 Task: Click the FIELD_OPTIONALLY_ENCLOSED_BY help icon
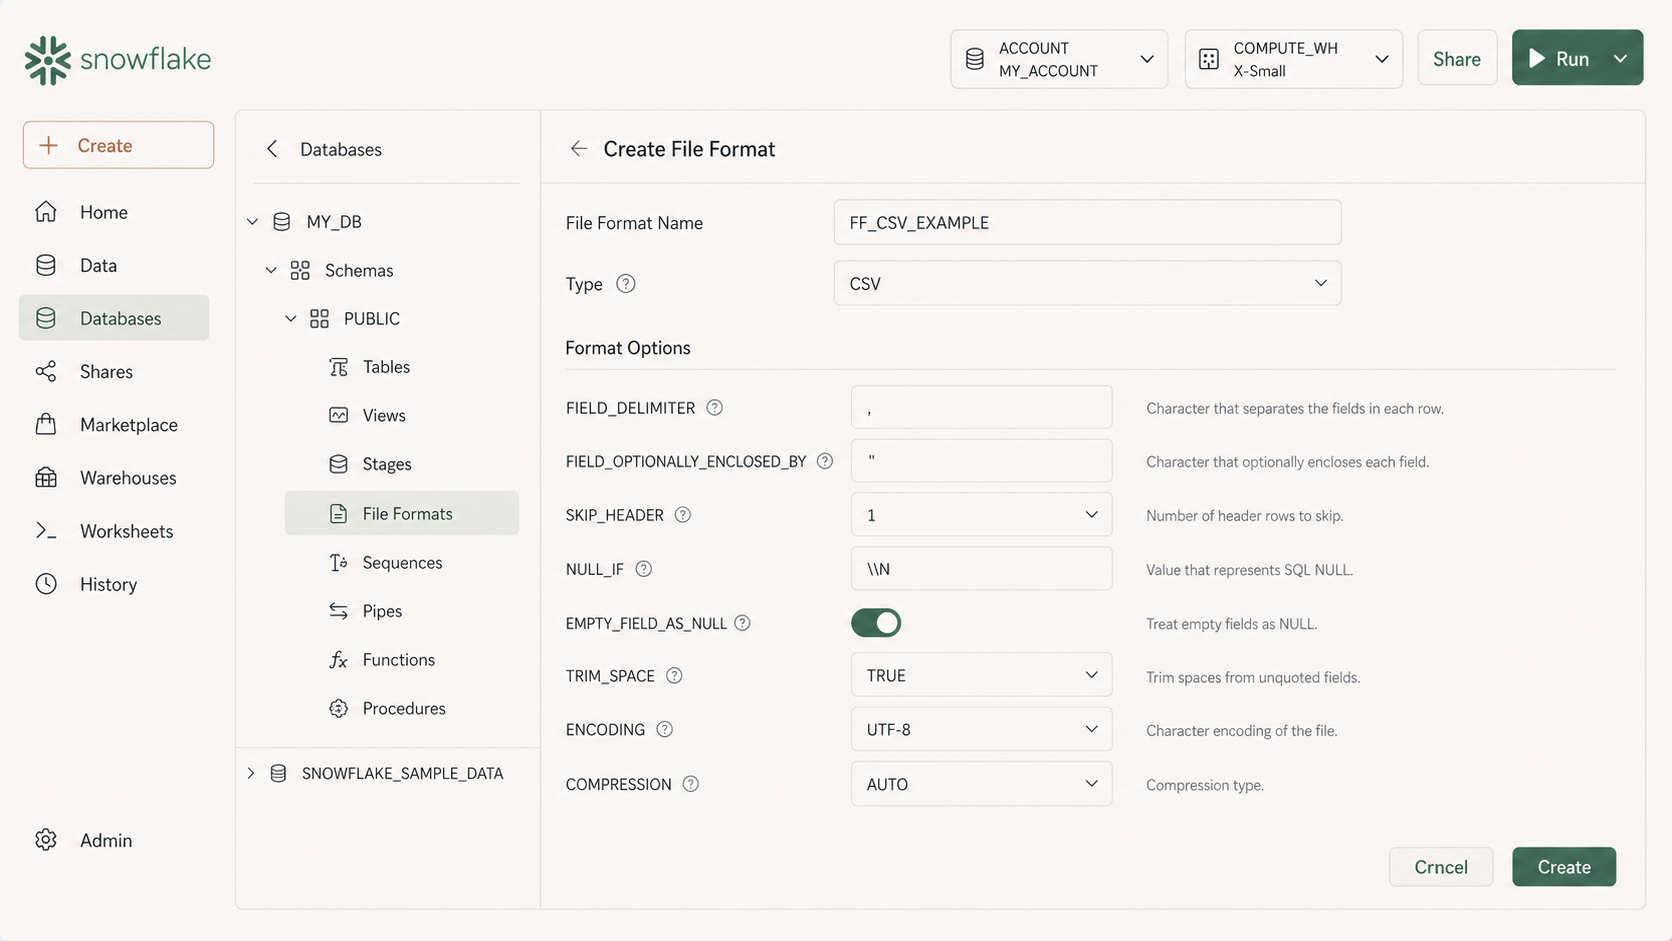tap(825, 461)
